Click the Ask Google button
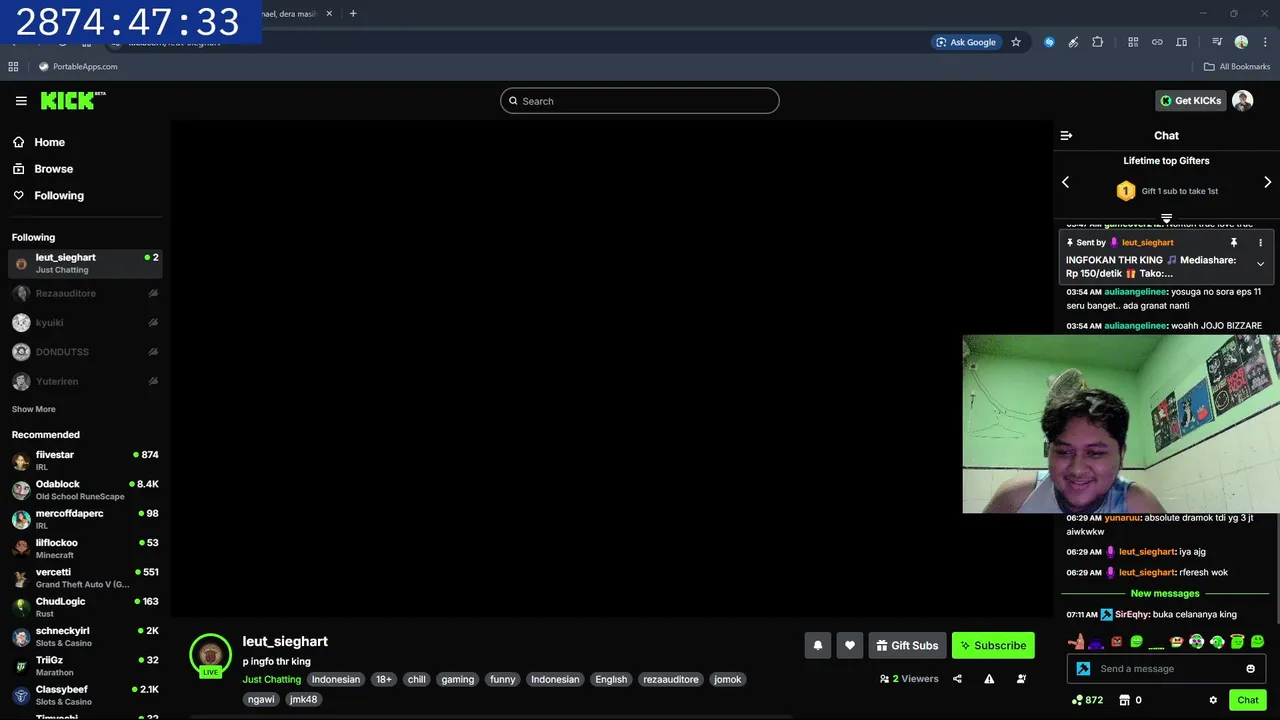This screenshot has height=720, width=1280. (x=965, y=42)
